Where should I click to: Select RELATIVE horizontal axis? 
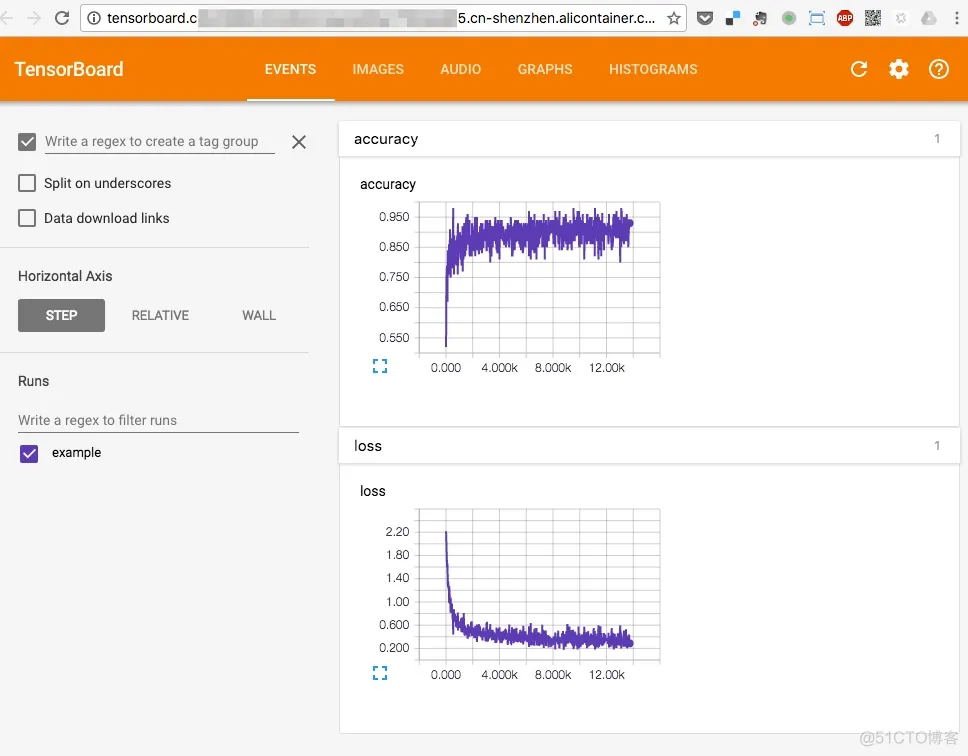coord(160,315)
